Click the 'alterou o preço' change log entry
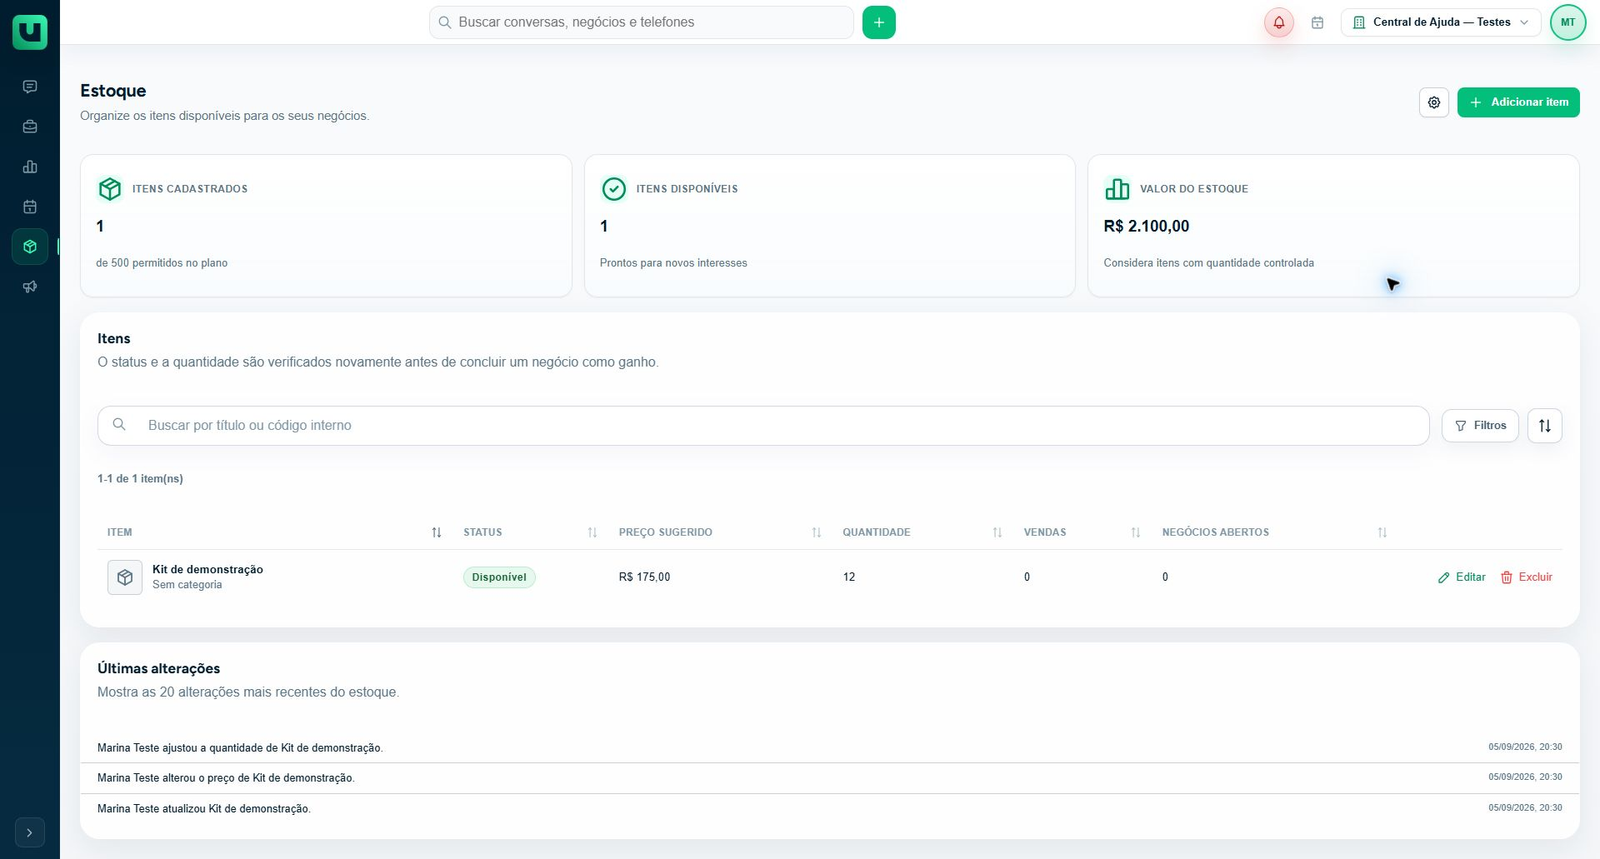 pos(226,778)
